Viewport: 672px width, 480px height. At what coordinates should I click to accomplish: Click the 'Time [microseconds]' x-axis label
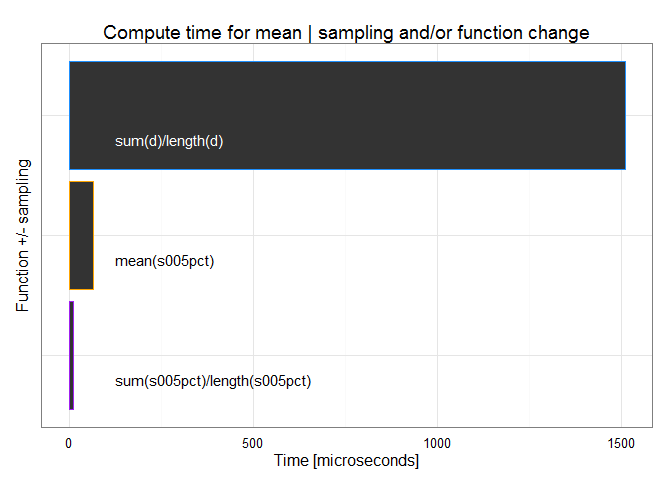[x=346, y=461]
